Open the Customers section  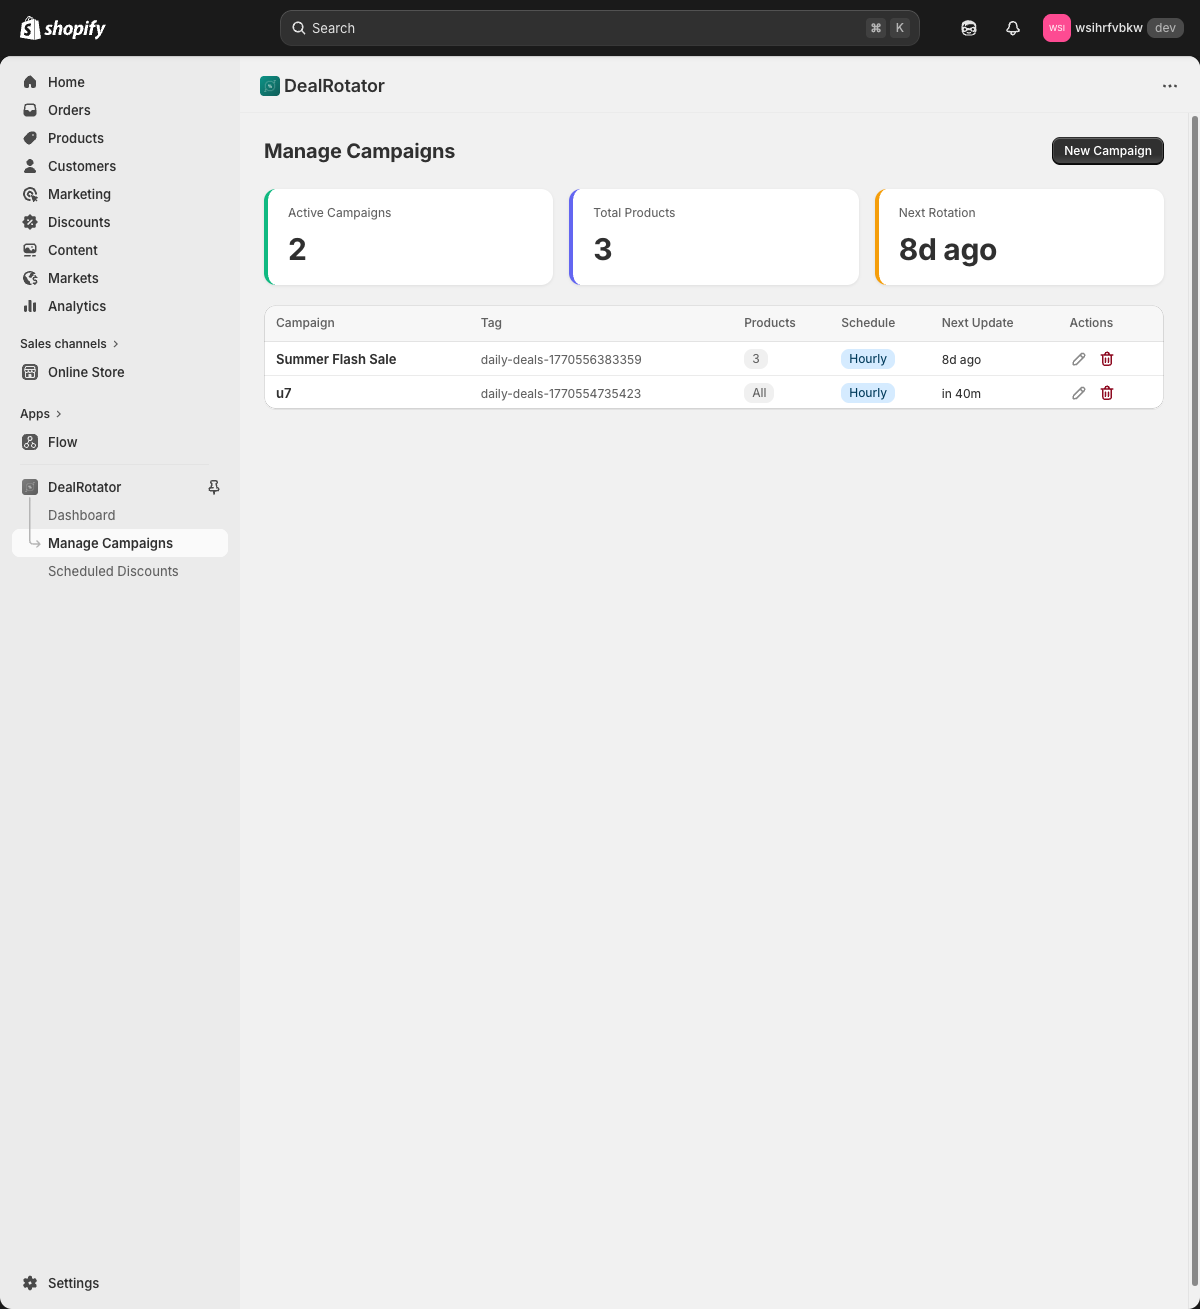pos(81,166)
